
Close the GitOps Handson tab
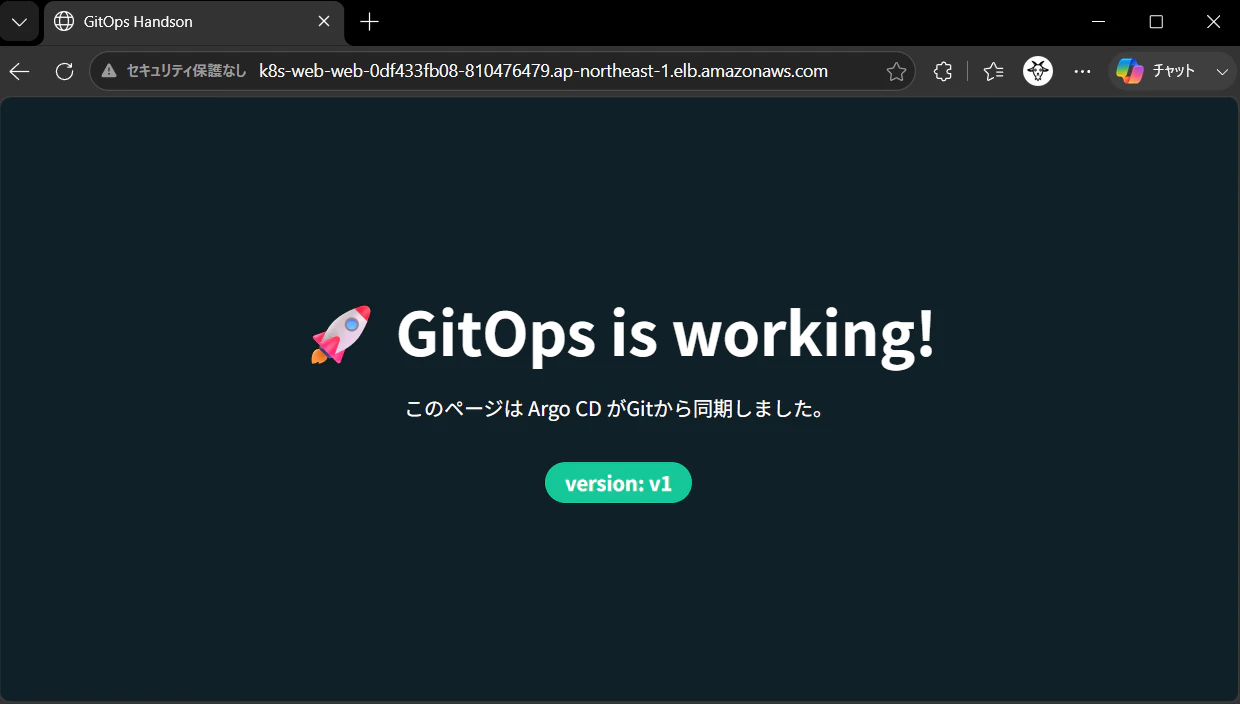point(324,21)
